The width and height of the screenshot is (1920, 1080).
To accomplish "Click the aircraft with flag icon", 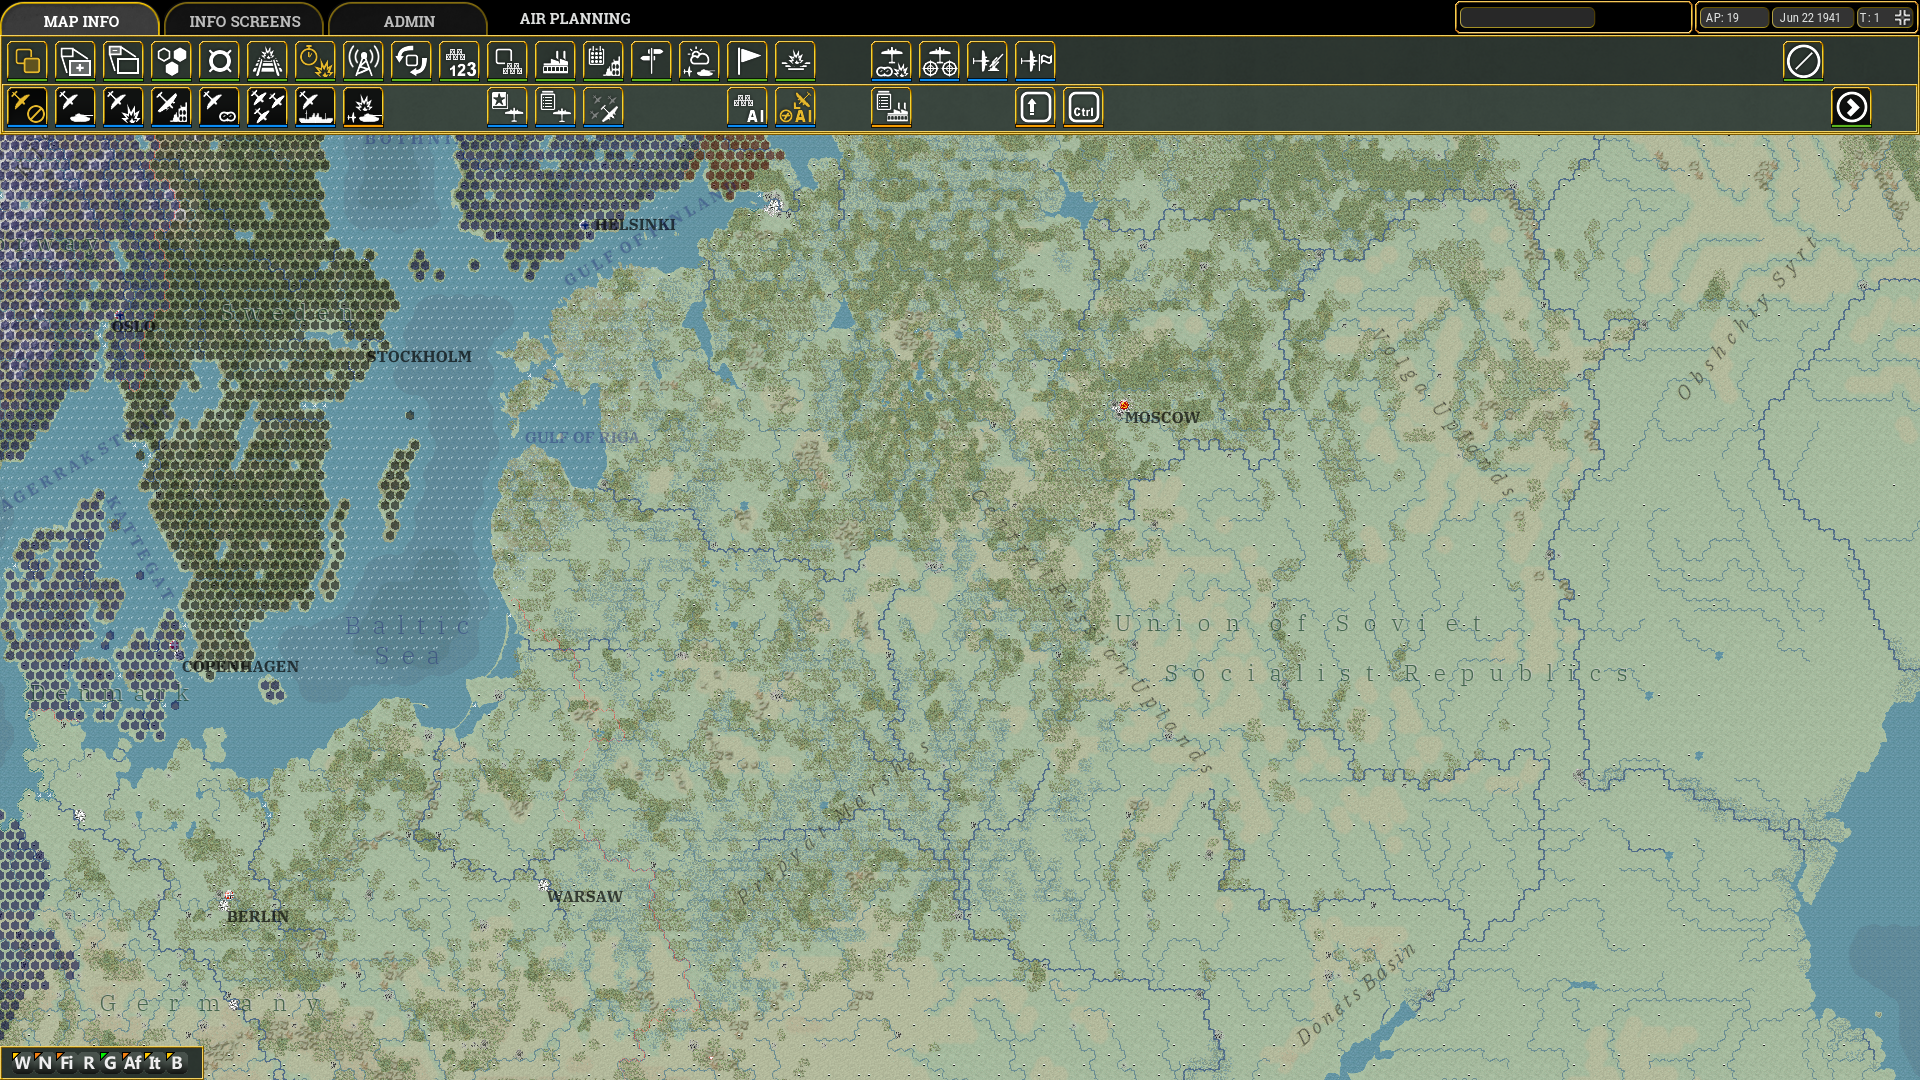I will click(1035, 61).
